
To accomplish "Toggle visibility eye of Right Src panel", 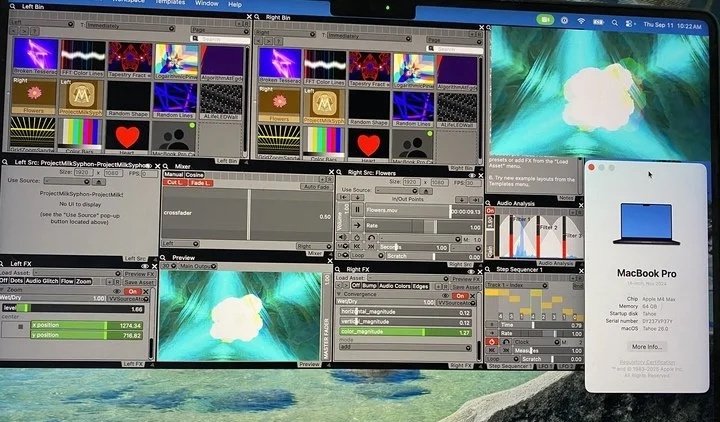I will [472, 175].
